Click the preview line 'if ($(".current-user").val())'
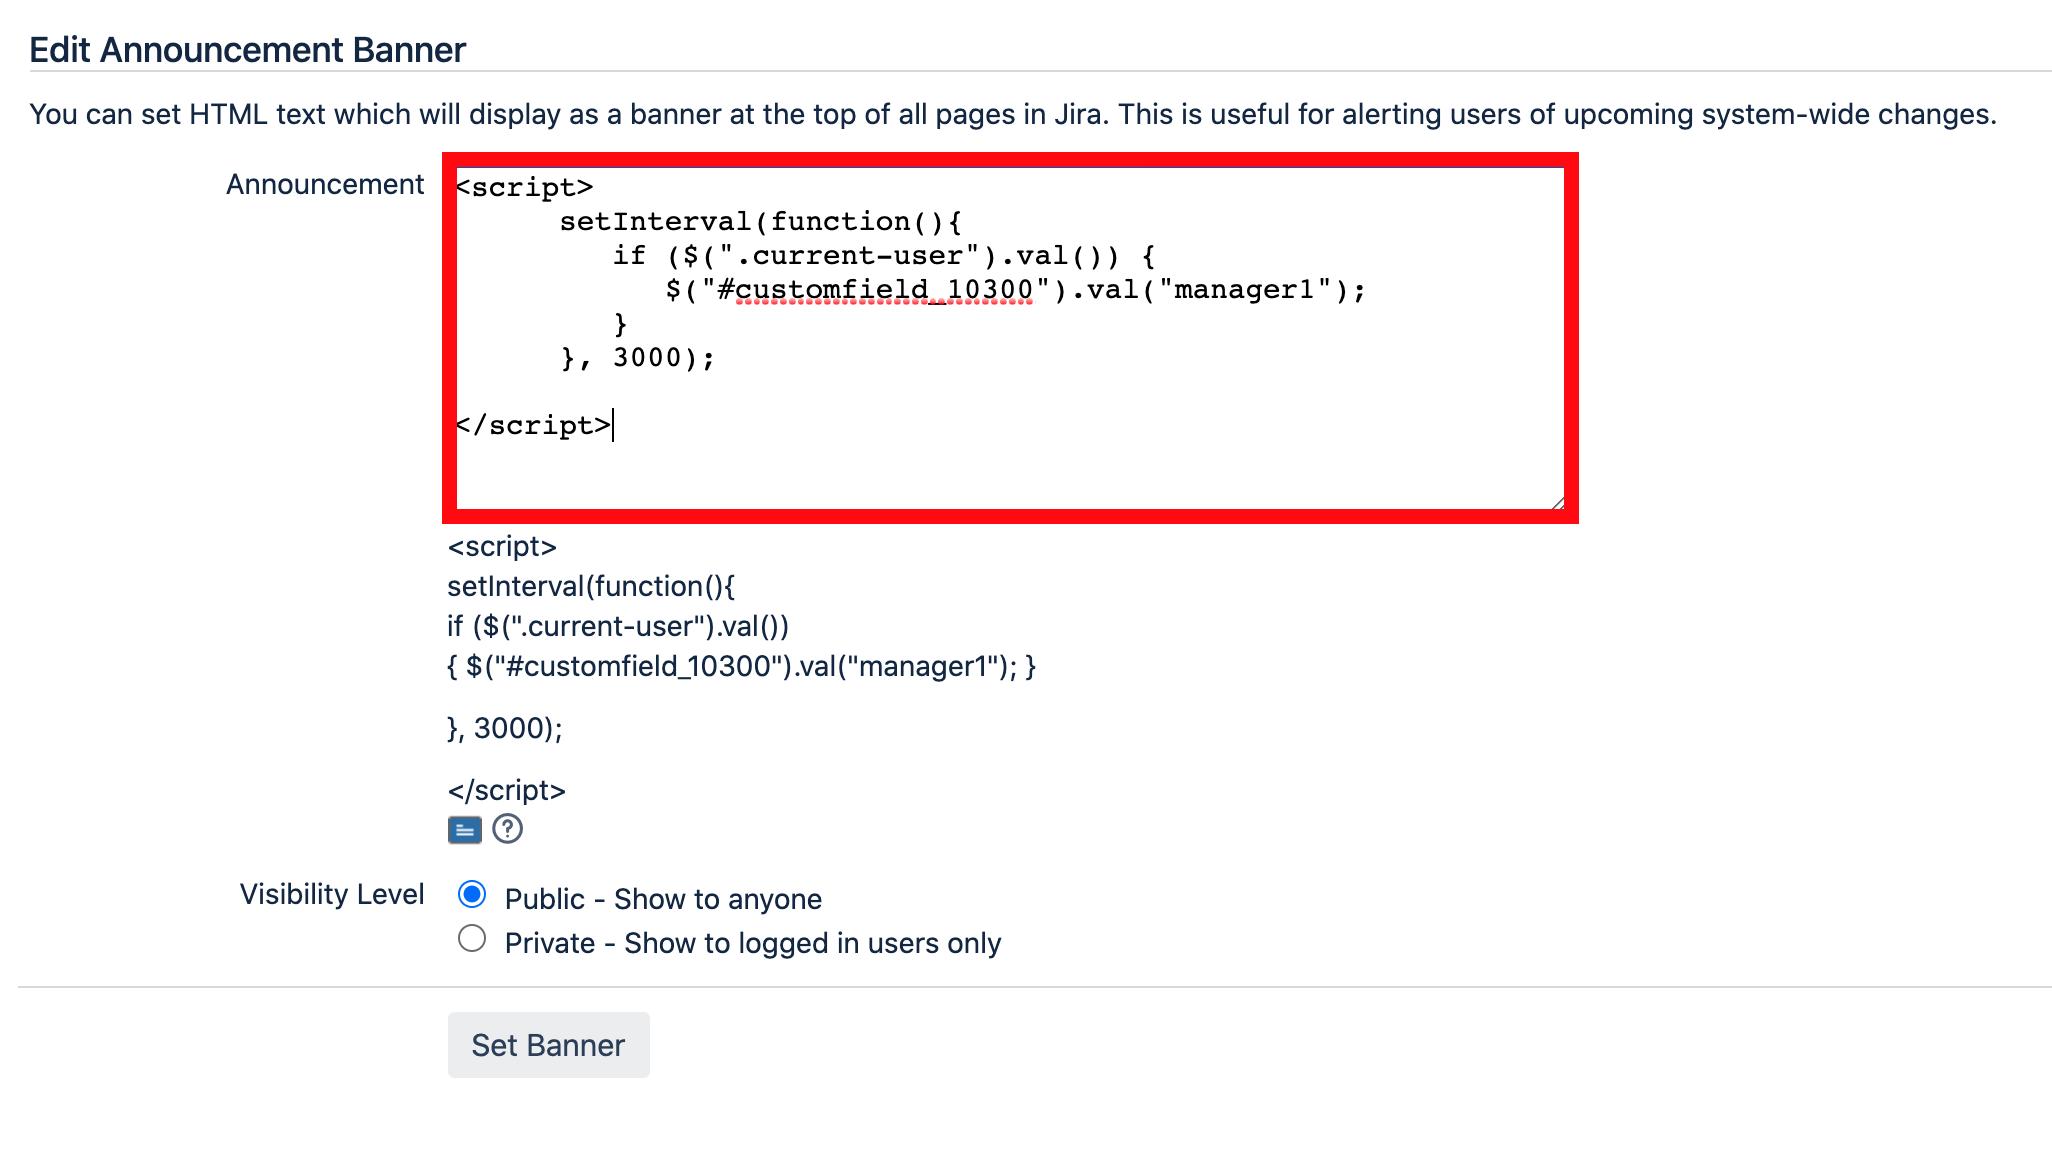Image resolution: width=2052 pixels, height=1152 pixels. coord(618,626)
